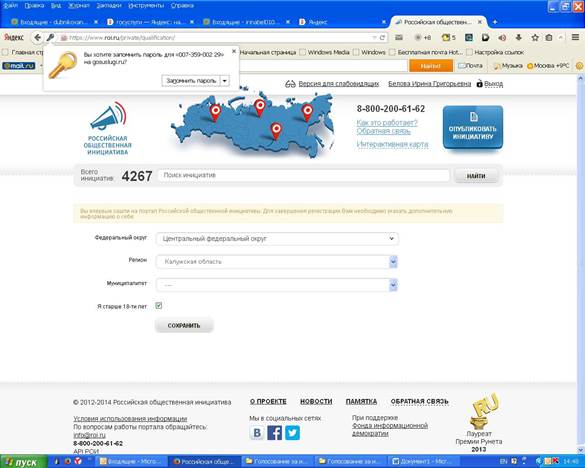Open the bookmarks list icon beside the star
This screenshot has width=585, height=468.
549,37
